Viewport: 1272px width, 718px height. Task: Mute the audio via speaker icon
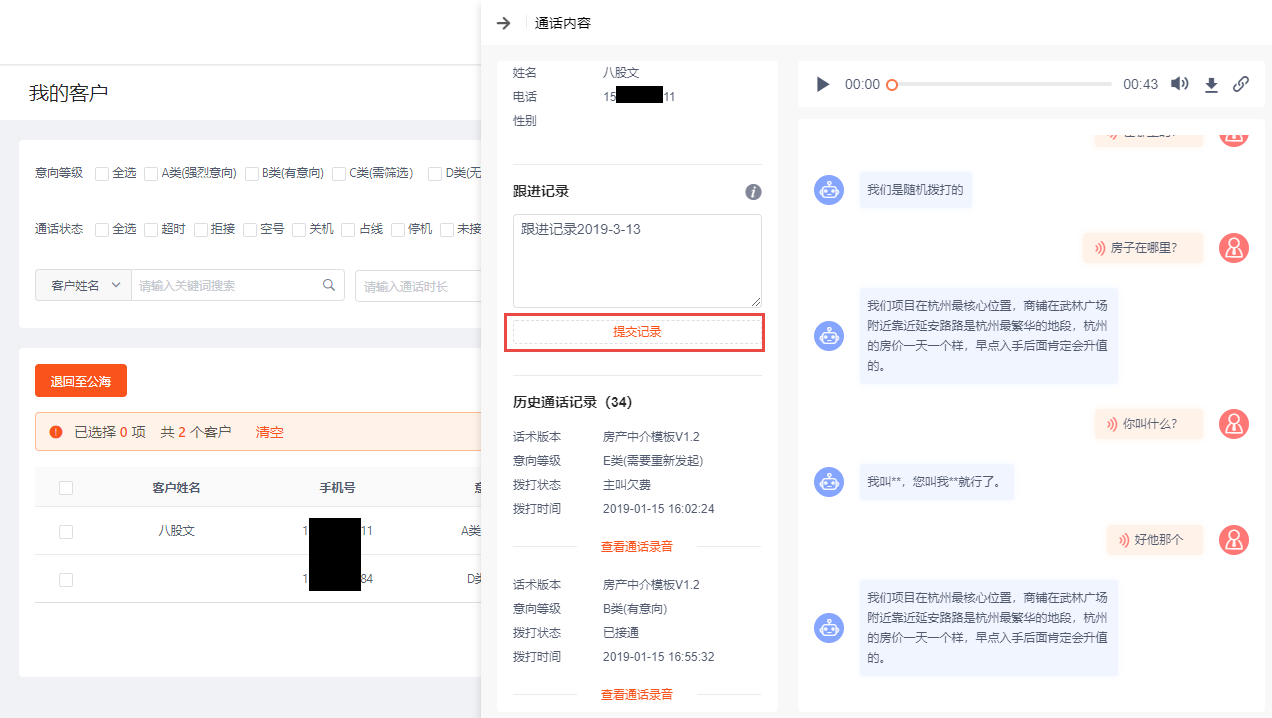pos(1180,84)
